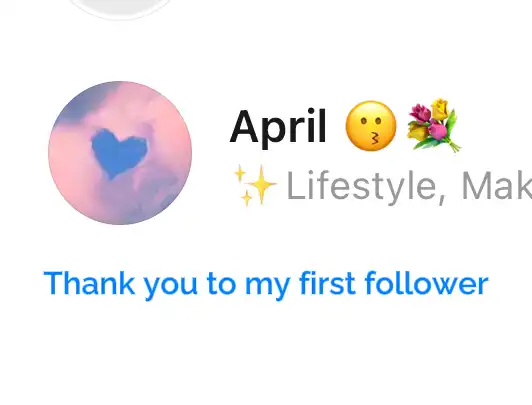Click the flower bouquet emoji

coord(434,125)
